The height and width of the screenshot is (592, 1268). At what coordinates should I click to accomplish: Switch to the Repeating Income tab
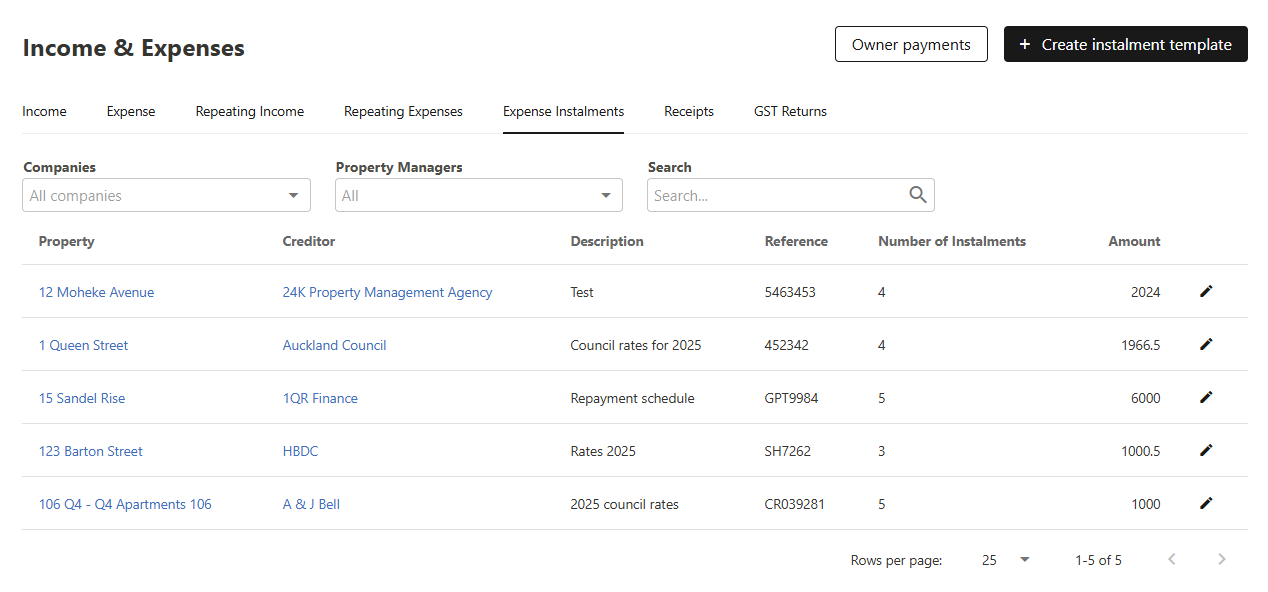click(x=249, y=112)
